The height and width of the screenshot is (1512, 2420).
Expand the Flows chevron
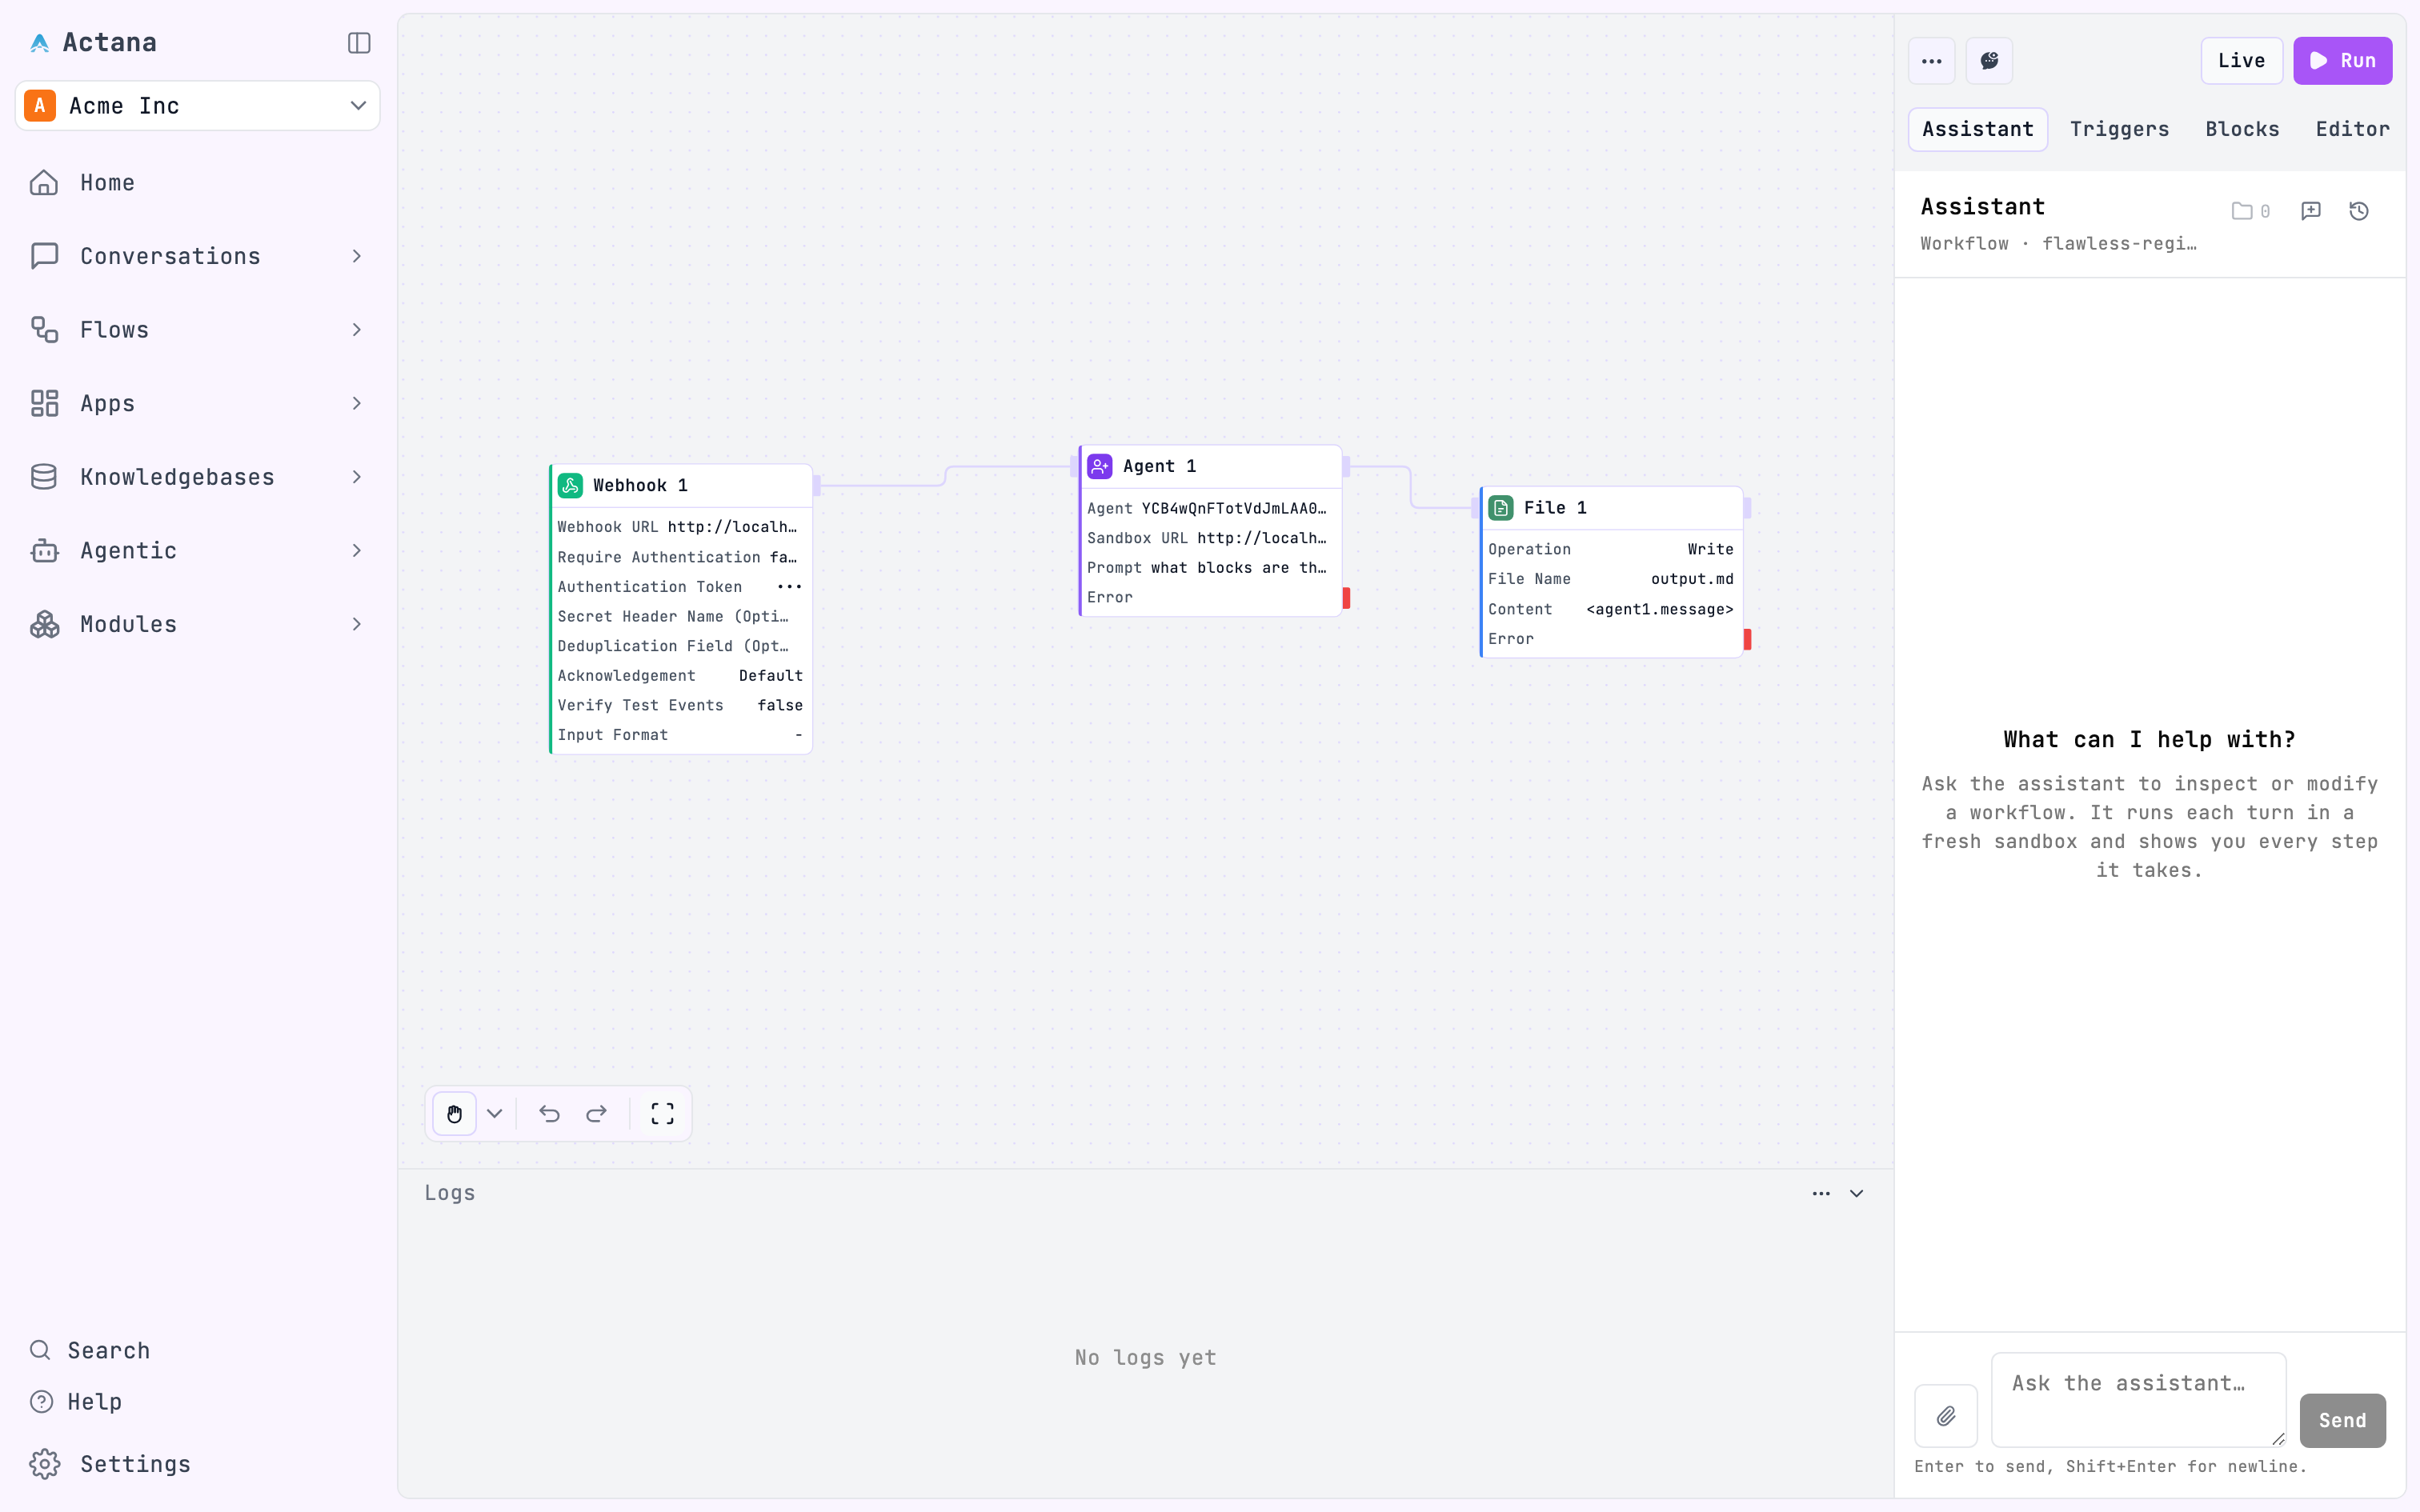click(x=357, y=330)
